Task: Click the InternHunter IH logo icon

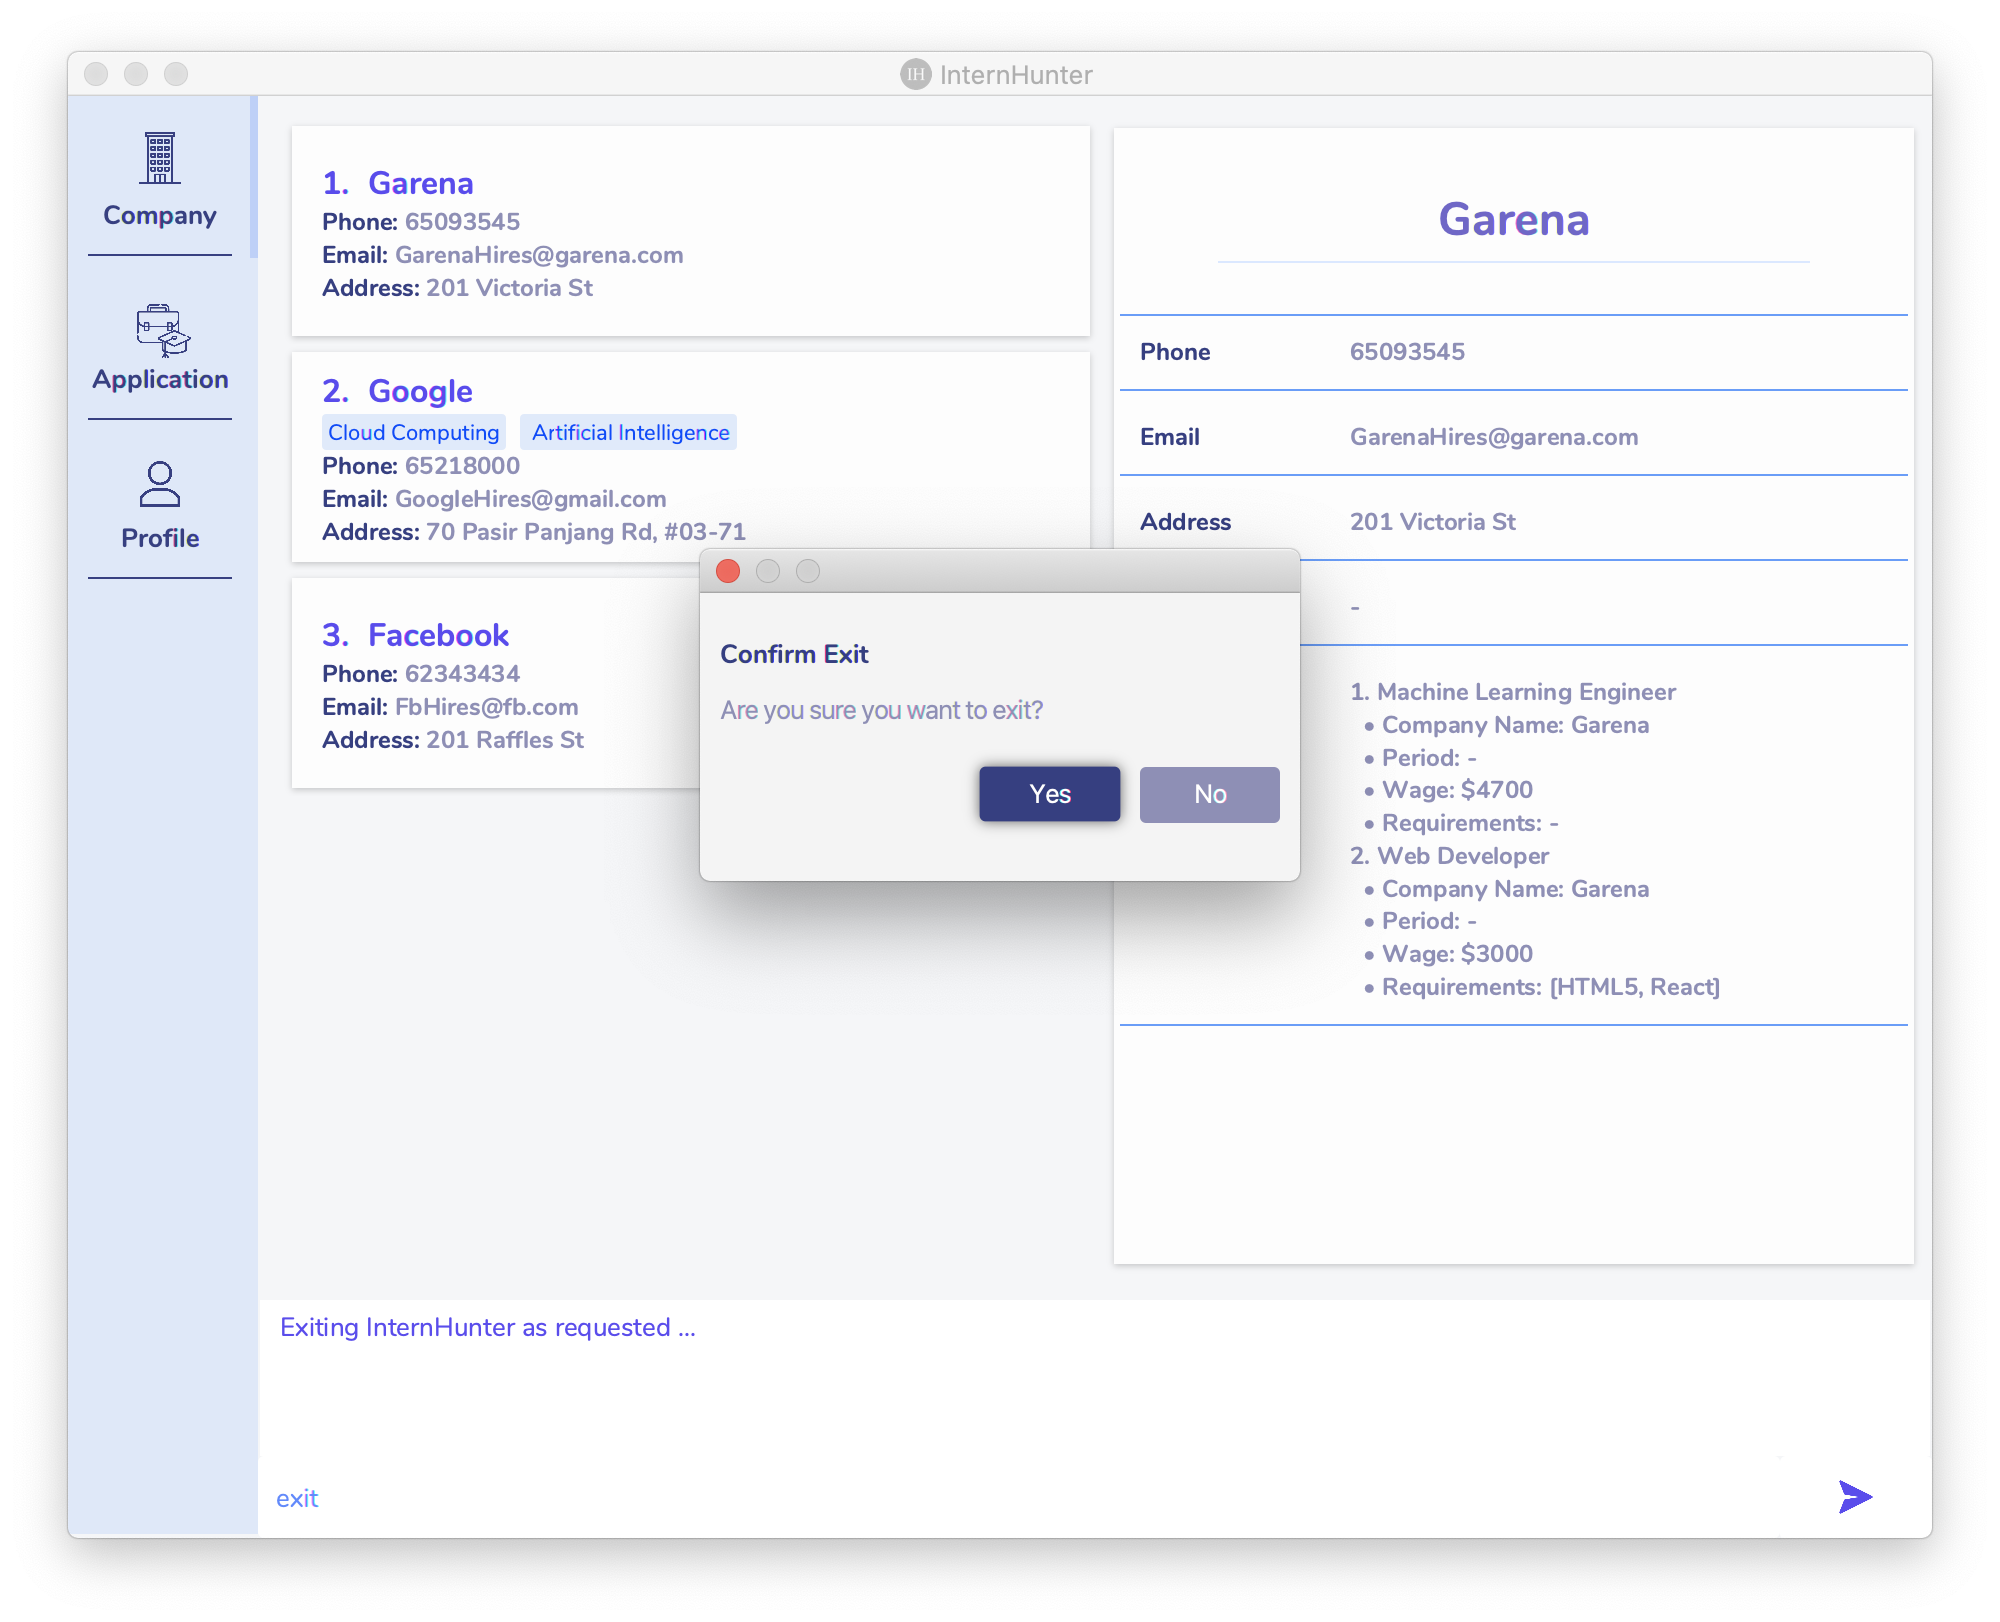Action: pyautogui.click(x=914, y=74)
